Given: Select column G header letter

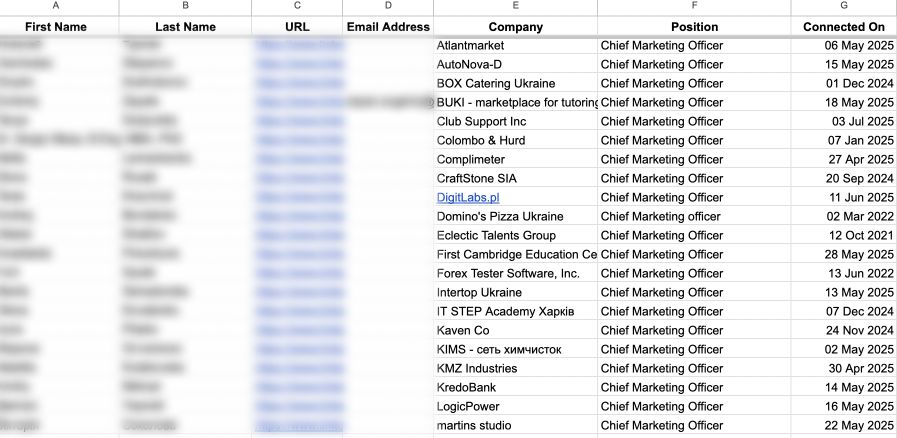Looking at the screenshot, I should [844, 7].
